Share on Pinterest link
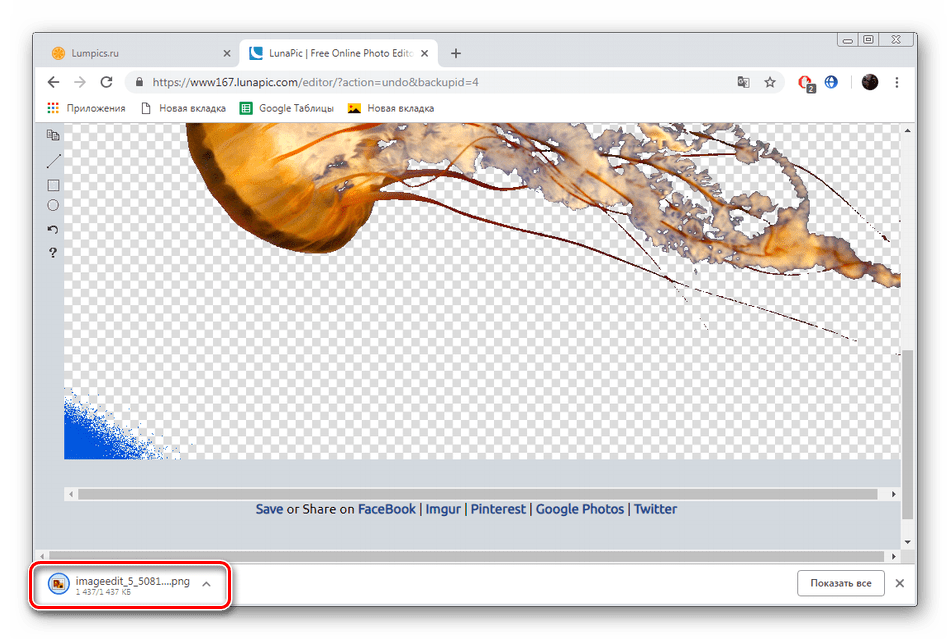This screenshot has height=639, width=950. [x=498, y=509]
